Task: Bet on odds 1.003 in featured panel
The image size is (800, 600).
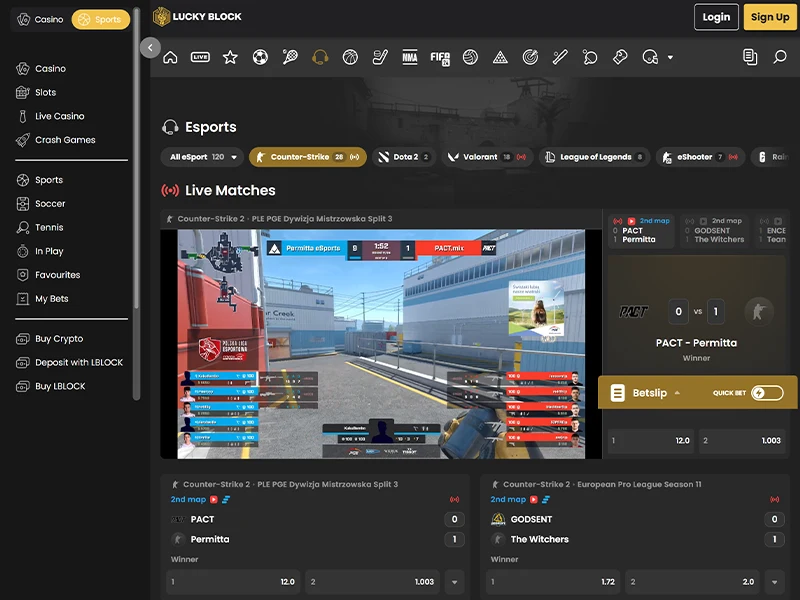Action: click(742, 440)
